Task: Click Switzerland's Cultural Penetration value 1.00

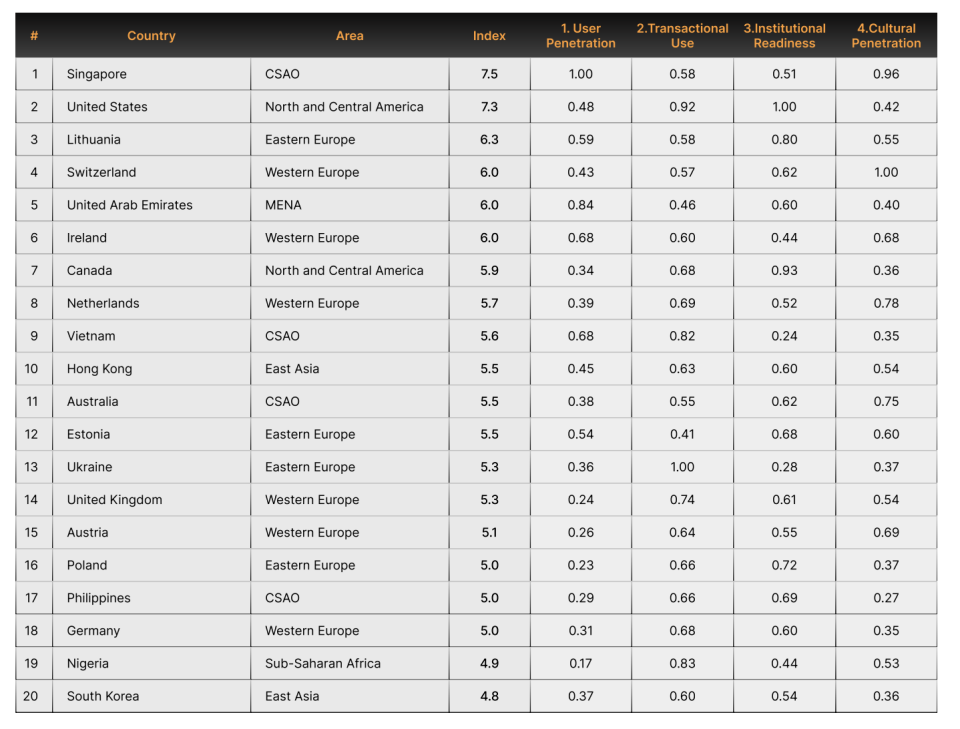Action: 886,172
